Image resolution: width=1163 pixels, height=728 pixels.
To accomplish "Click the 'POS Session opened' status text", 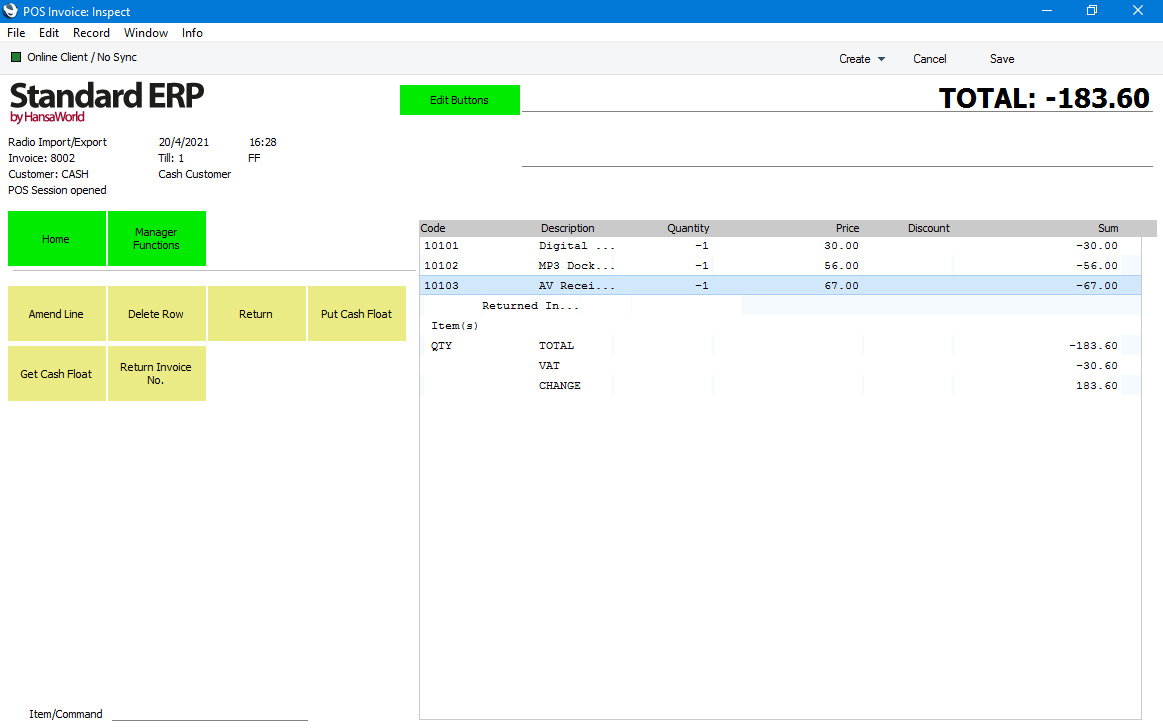I will 57,191.
